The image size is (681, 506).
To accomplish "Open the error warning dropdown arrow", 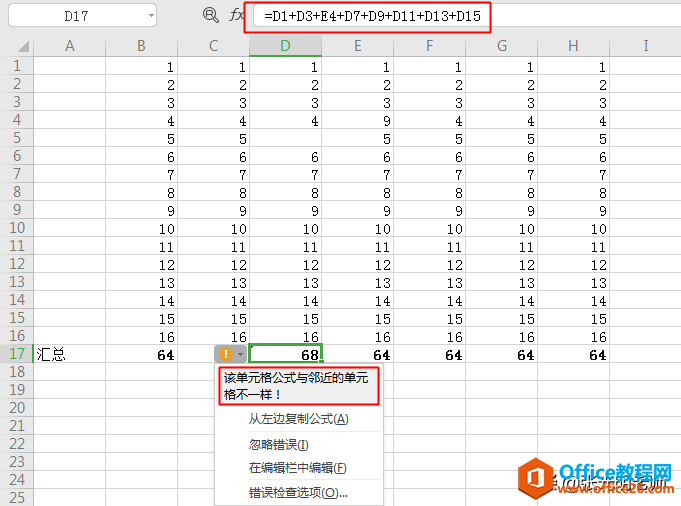I will 240,354.
